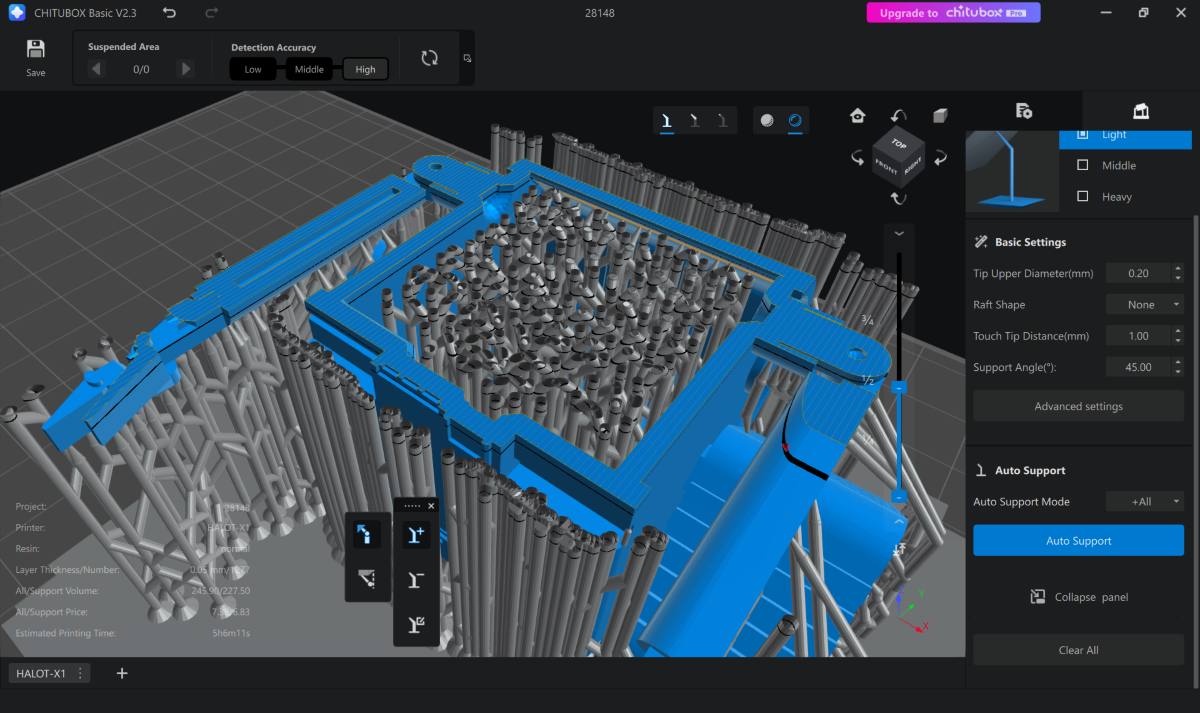This screenshot has height=713, width=1200.
Task: Click the collapse panel icon
Action: pos(1038,597)
